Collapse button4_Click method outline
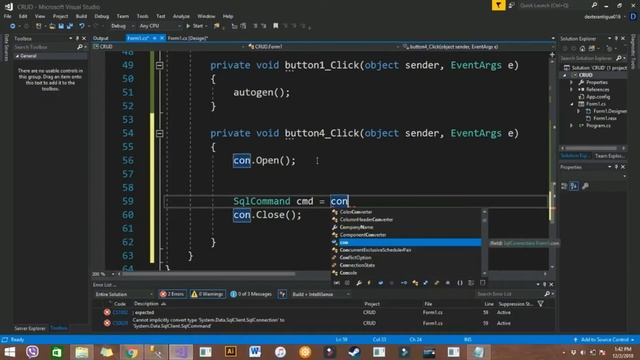Screen dimensions: 640x360 tap(160, 133)
